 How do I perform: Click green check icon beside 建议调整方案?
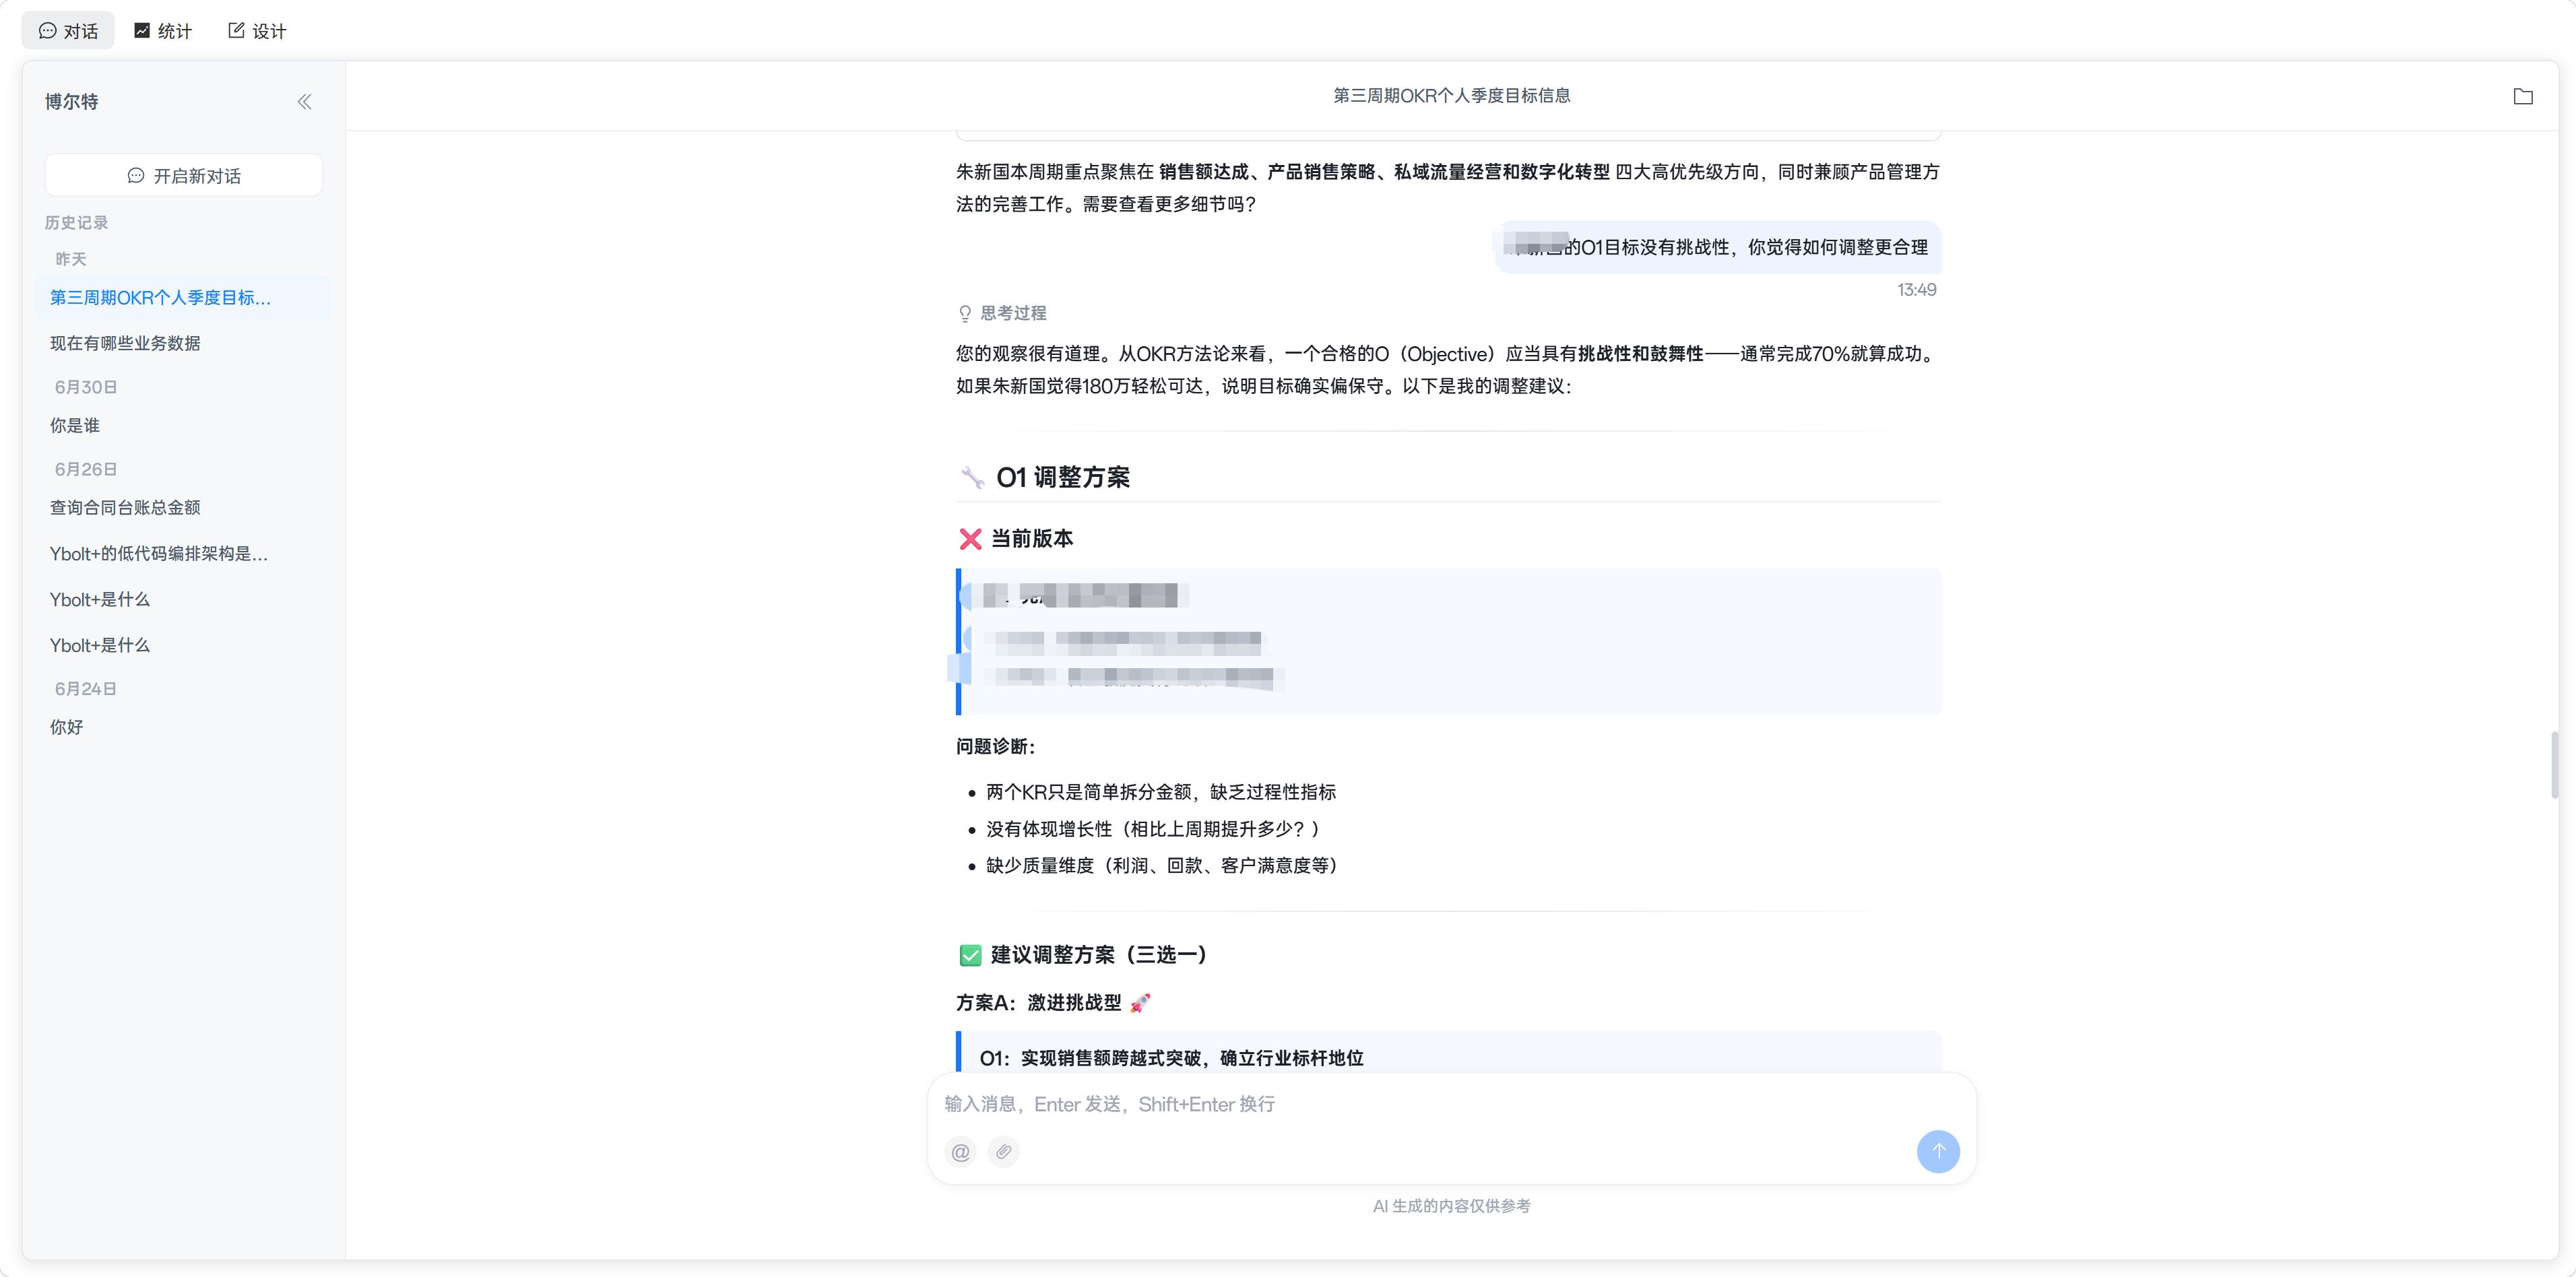pos(970,956)
